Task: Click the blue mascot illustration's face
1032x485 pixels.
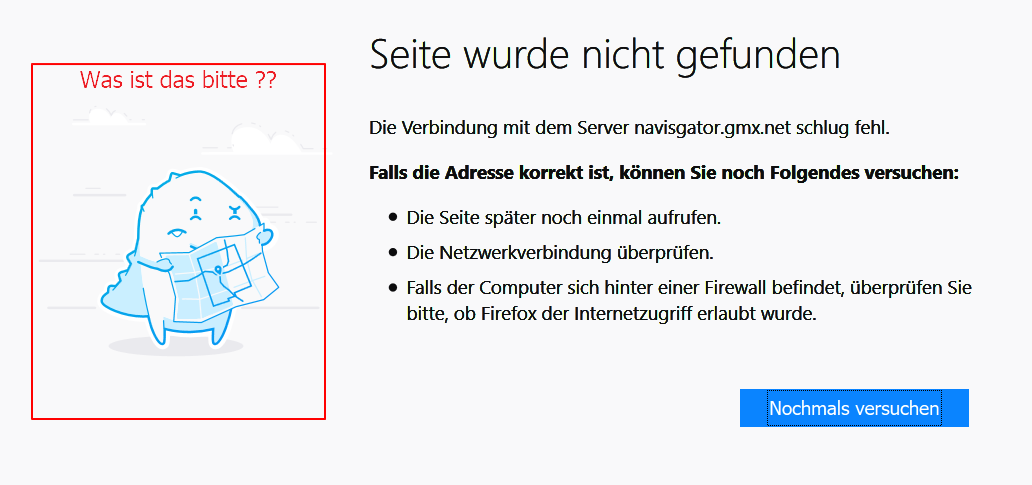Action: [x=213, y=213]
